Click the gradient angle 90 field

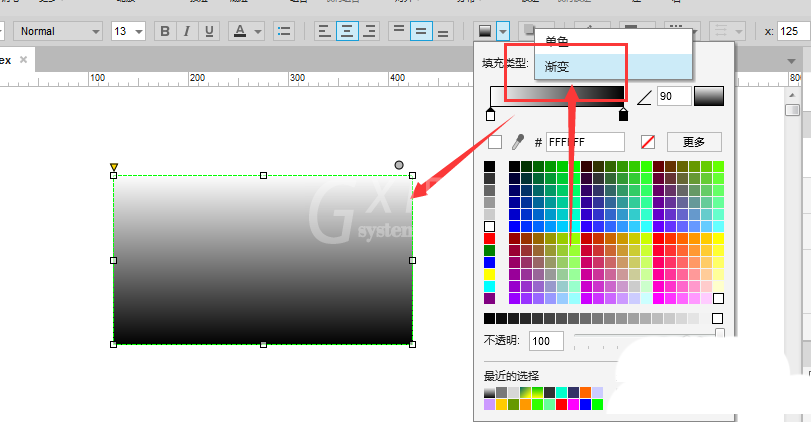click(x=674, y=96)
